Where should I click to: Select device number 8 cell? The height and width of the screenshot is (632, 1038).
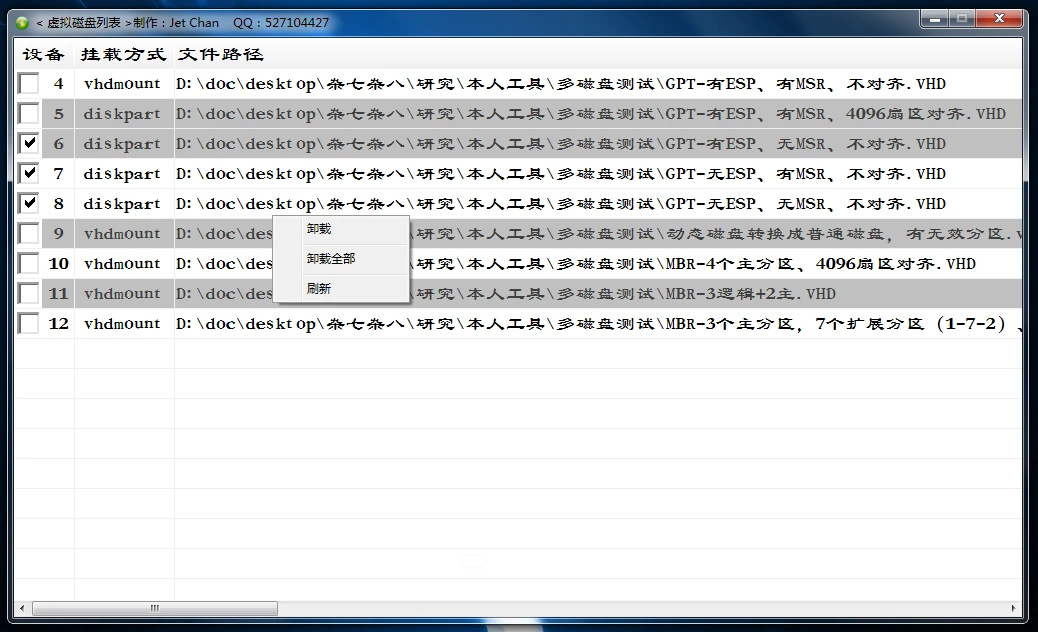point(58,203)
